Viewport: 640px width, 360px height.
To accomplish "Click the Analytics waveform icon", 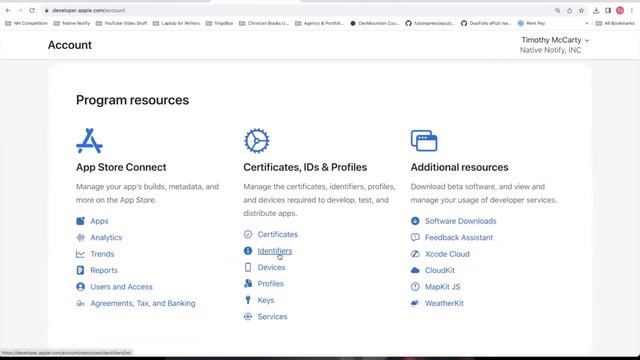I will tap(80, 237).
